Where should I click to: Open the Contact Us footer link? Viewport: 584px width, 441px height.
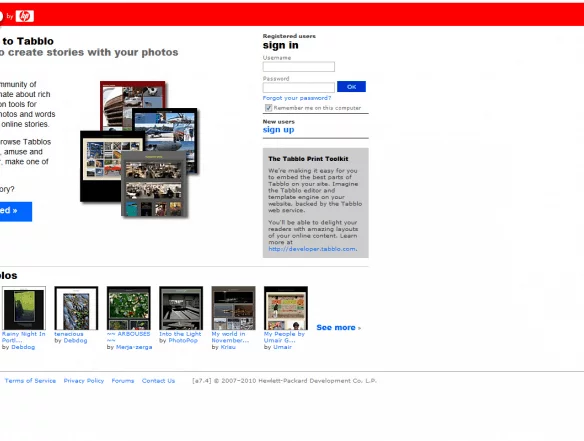[158, 381]
